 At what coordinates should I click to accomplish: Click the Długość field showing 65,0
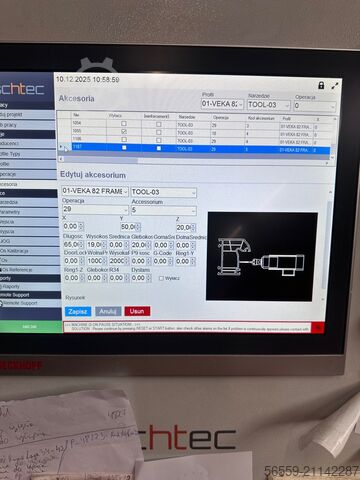point(73,245)
